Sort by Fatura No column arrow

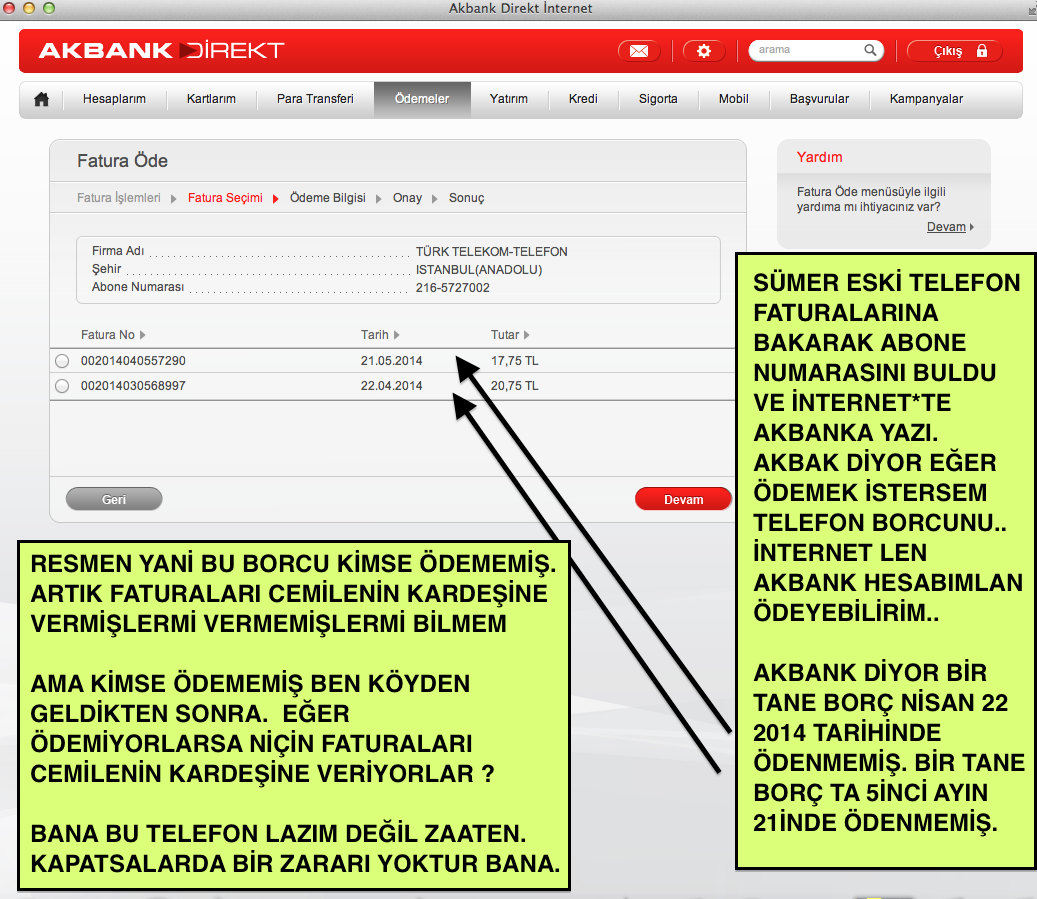142,335
